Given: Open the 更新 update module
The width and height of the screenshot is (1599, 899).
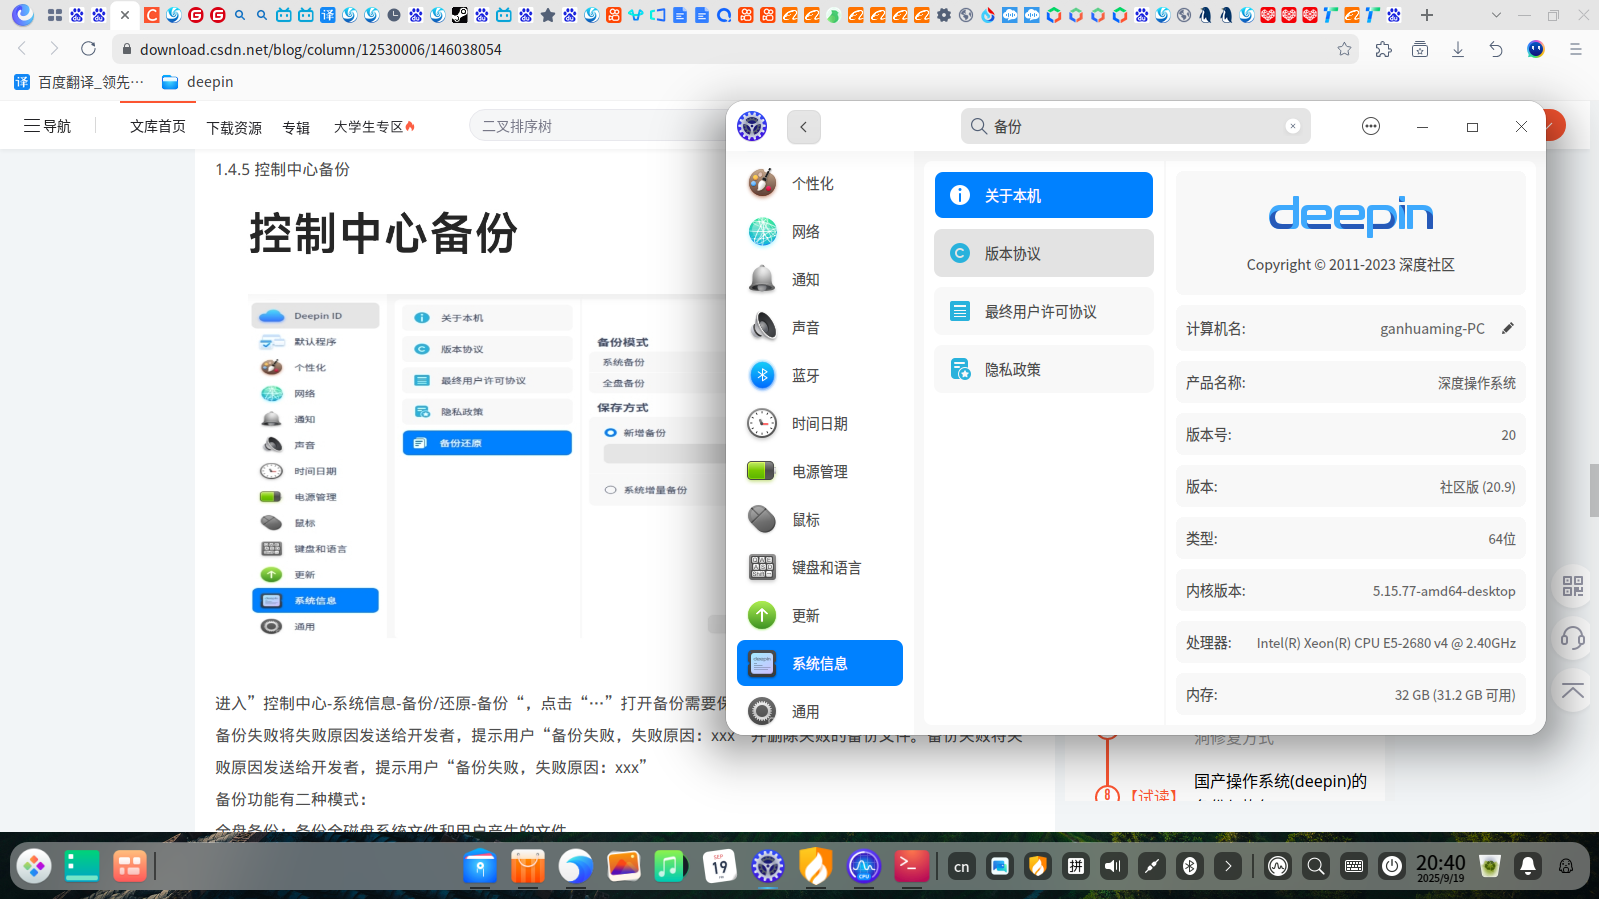Looking at the screenshot, I should coord(819,616).
